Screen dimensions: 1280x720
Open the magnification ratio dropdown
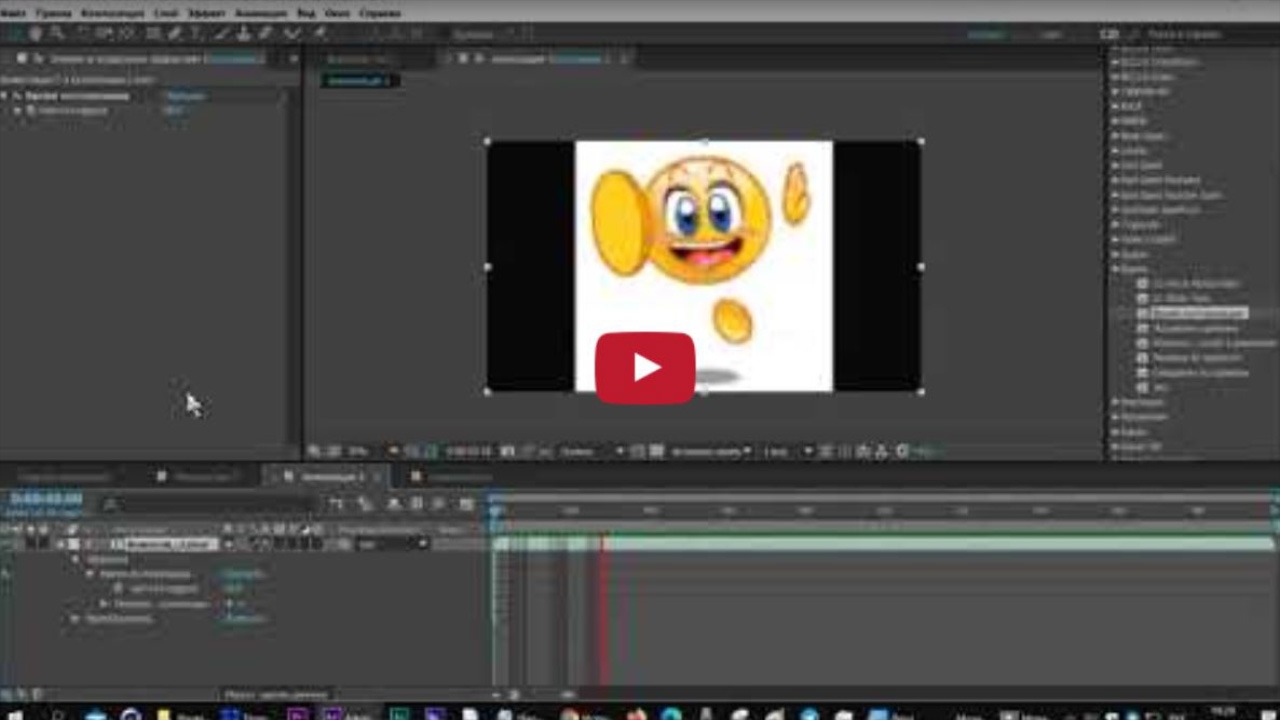pos(350,451)
